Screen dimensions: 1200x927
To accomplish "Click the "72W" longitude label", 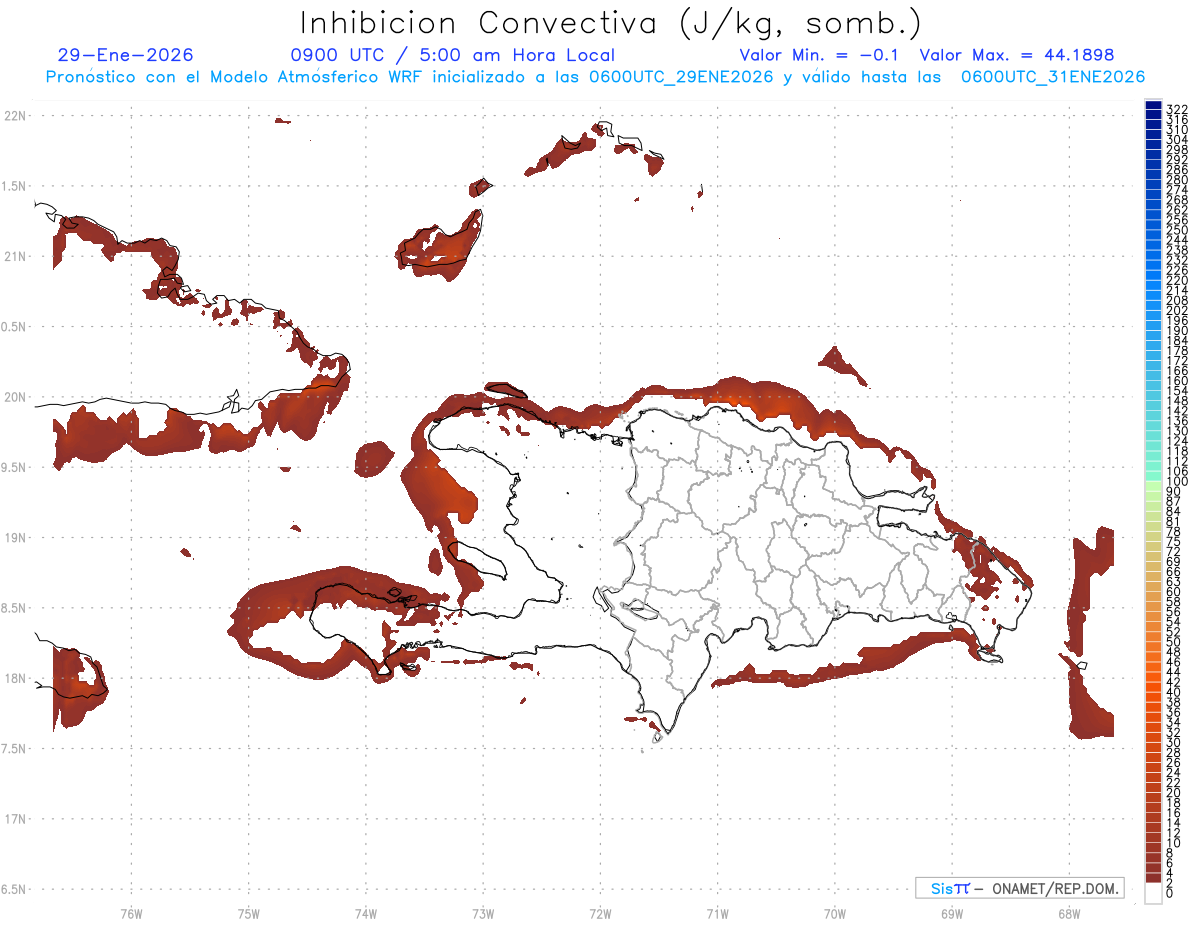I will pyautogui.click(x=600, y=913).
